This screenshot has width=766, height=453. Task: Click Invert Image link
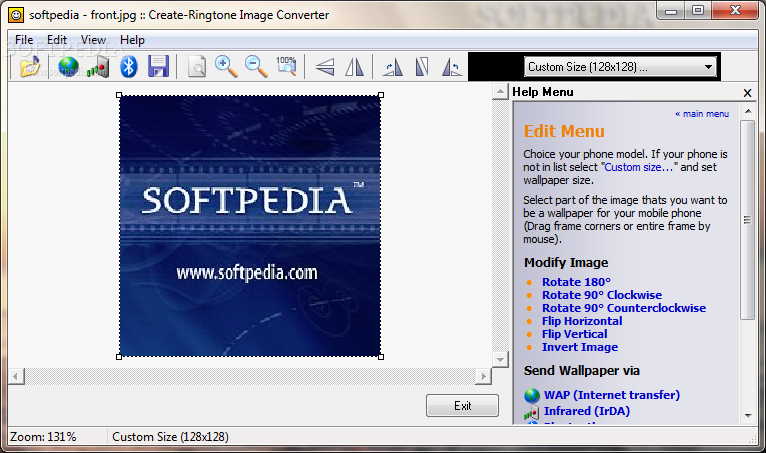(x=580, y=347)
